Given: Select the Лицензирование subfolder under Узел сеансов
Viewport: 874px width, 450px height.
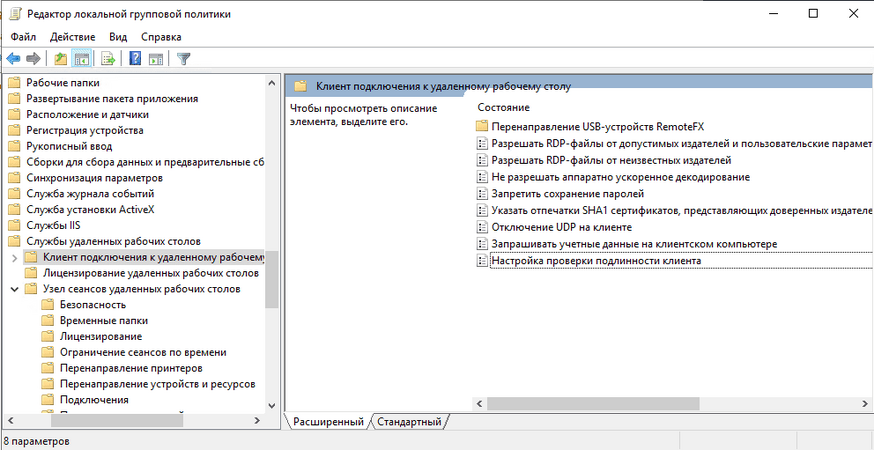Looking at the screenshot, I should click(101, 336).
